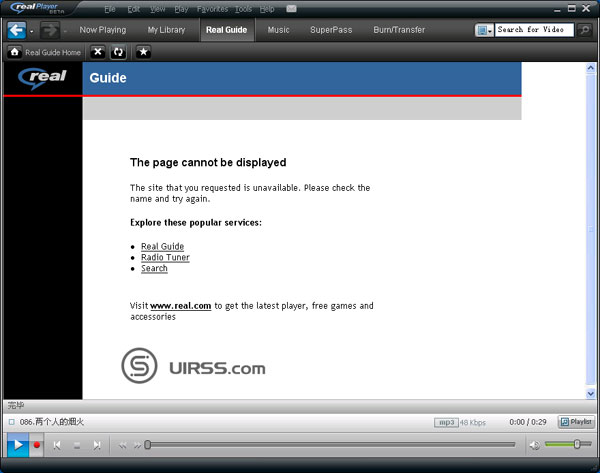Viewport: 600px width, 473px height.
Task: Click the Real logo in the sidebar
Action: tap(42, 78)
